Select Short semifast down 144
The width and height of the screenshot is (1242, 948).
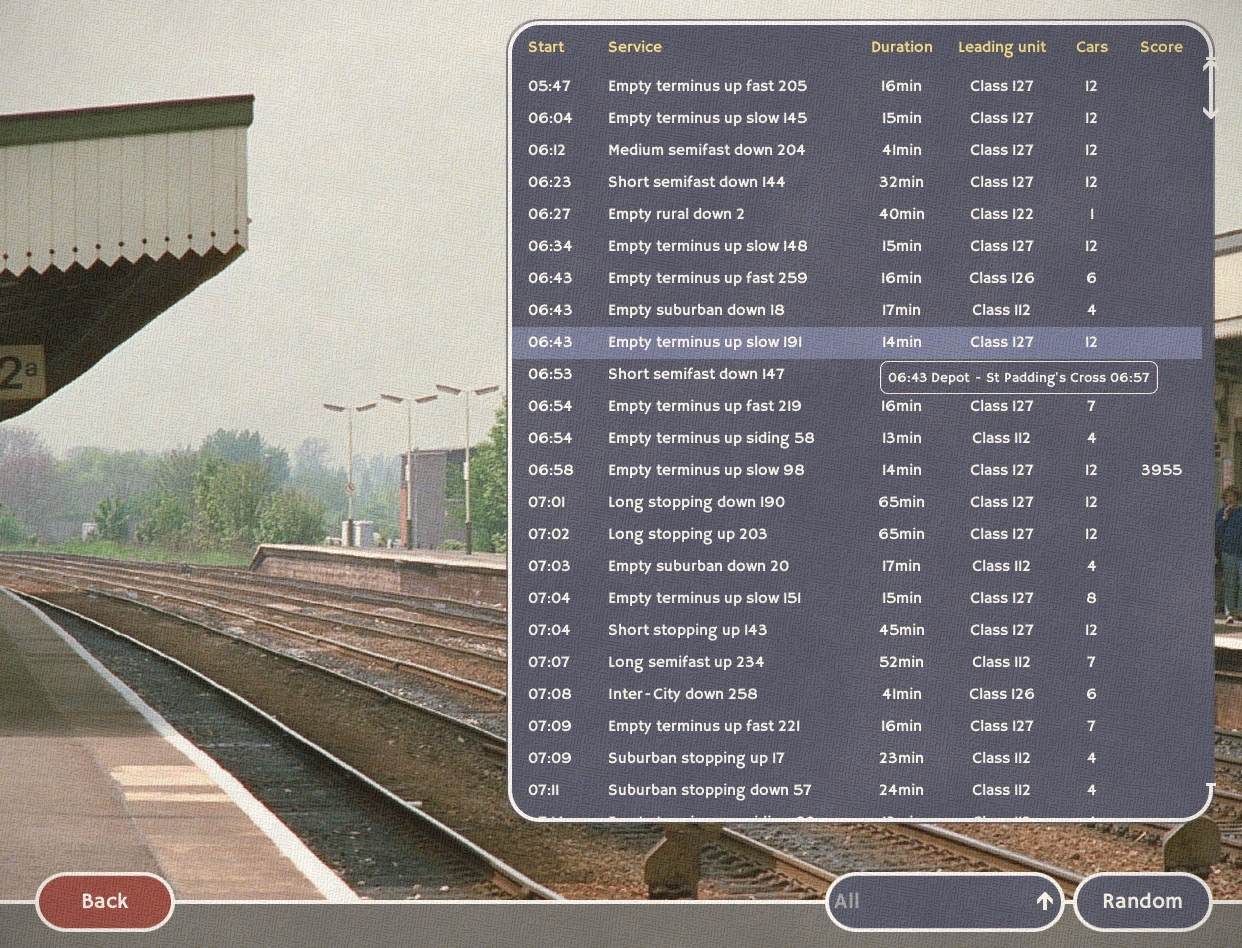tap(857, 182)
